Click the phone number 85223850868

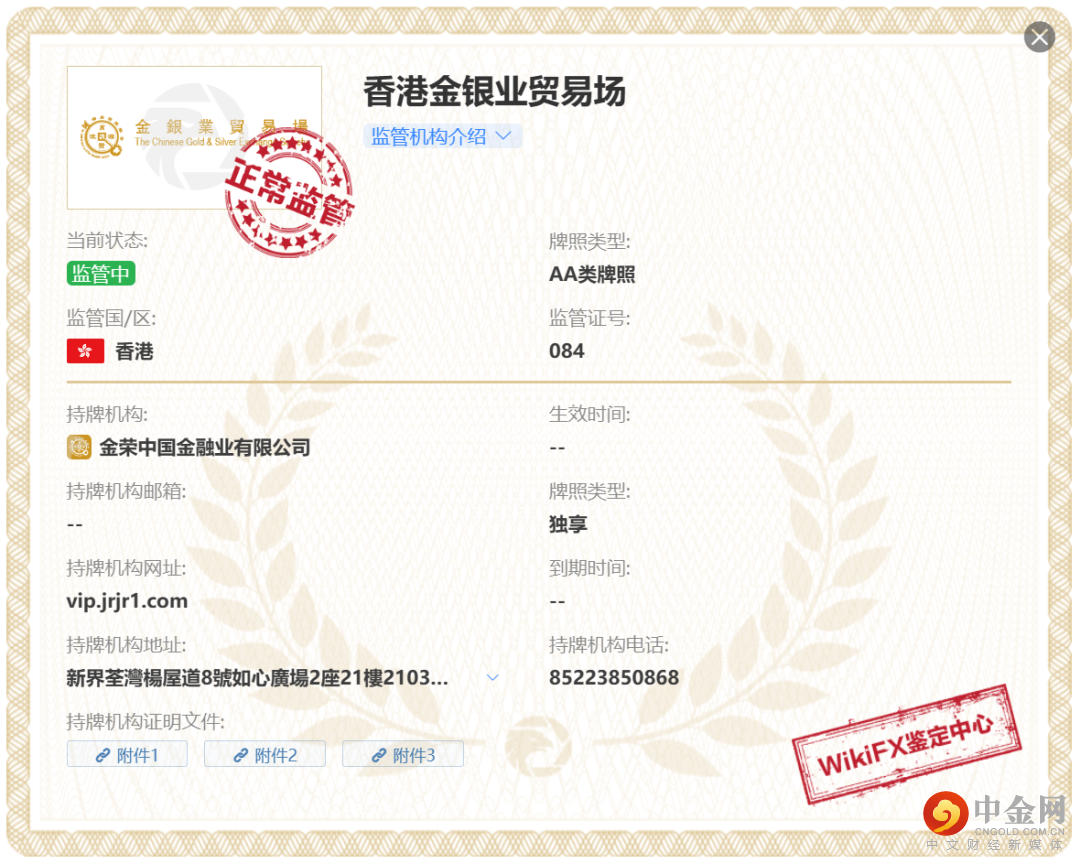[x=614, y=678]
